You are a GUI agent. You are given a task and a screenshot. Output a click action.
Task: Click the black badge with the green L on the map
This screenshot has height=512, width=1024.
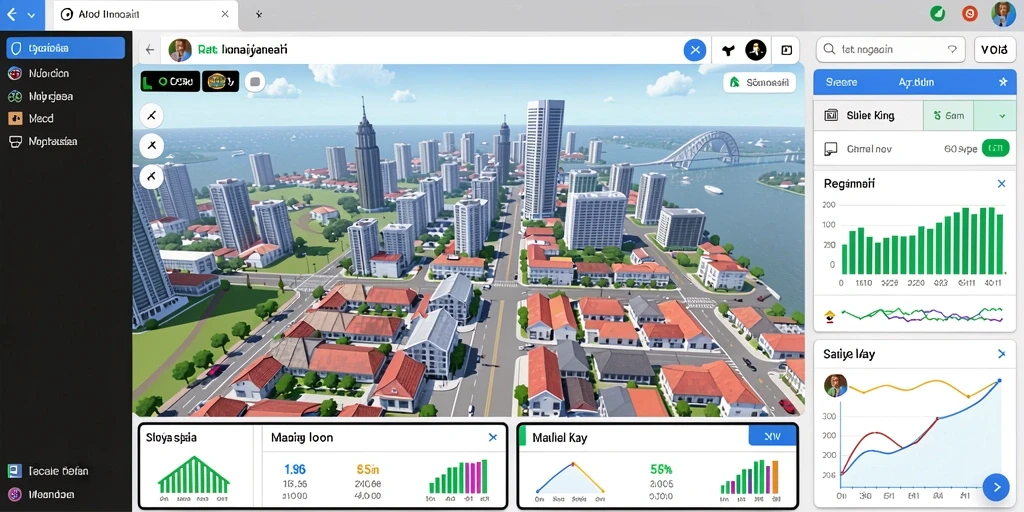pos(170,82)
